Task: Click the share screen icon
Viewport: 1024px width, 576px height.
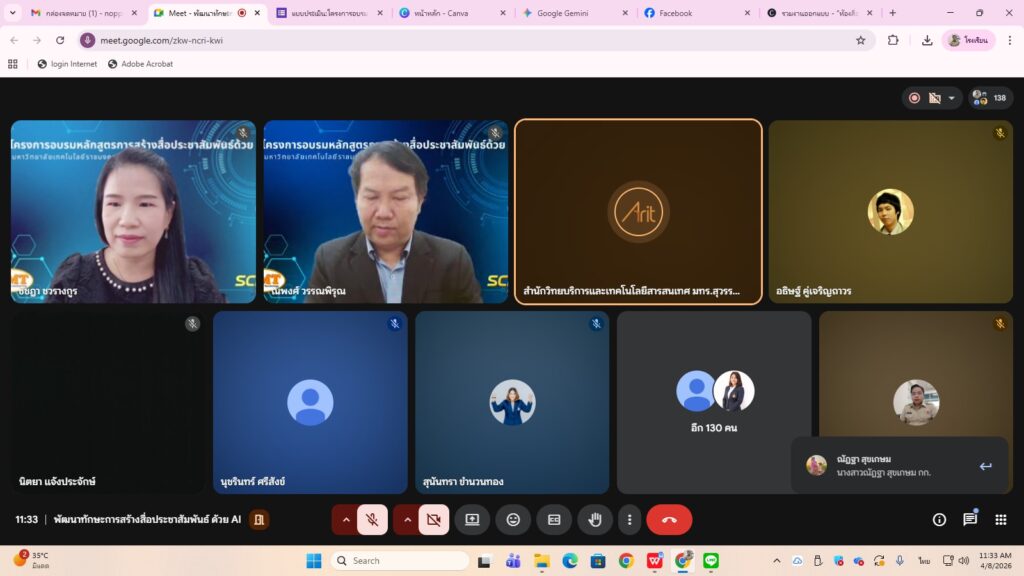Action: (472, 520)
